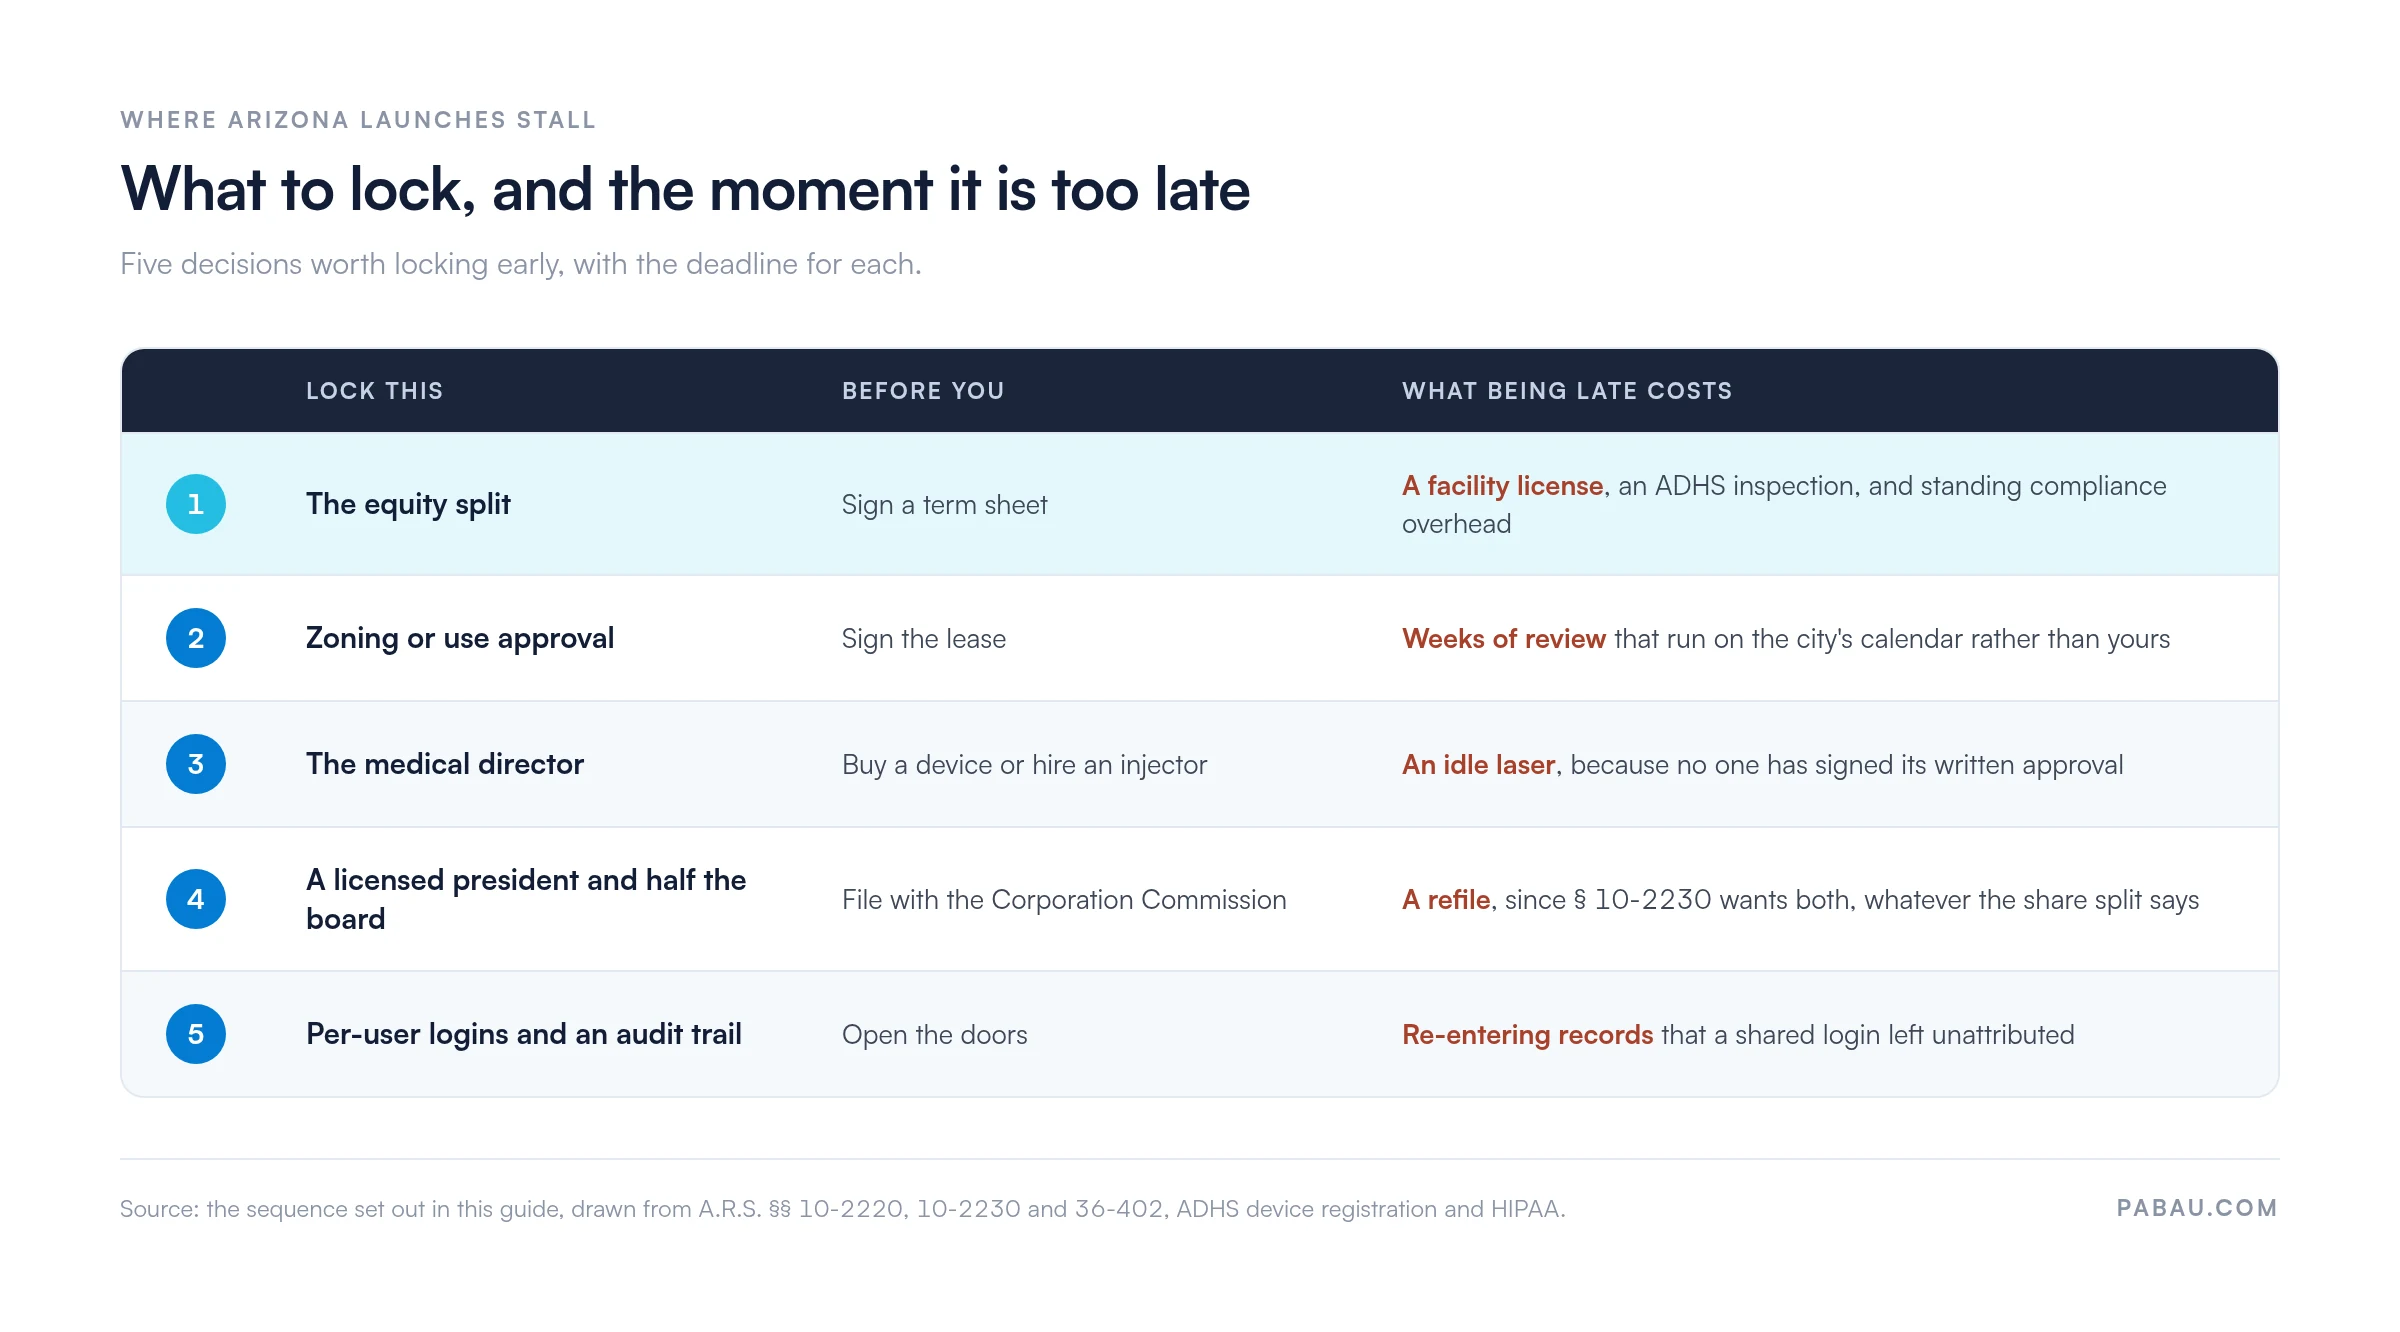2400x1332 pixels.
Task: Select 'The medical director' row label
Action: point(445,764)
